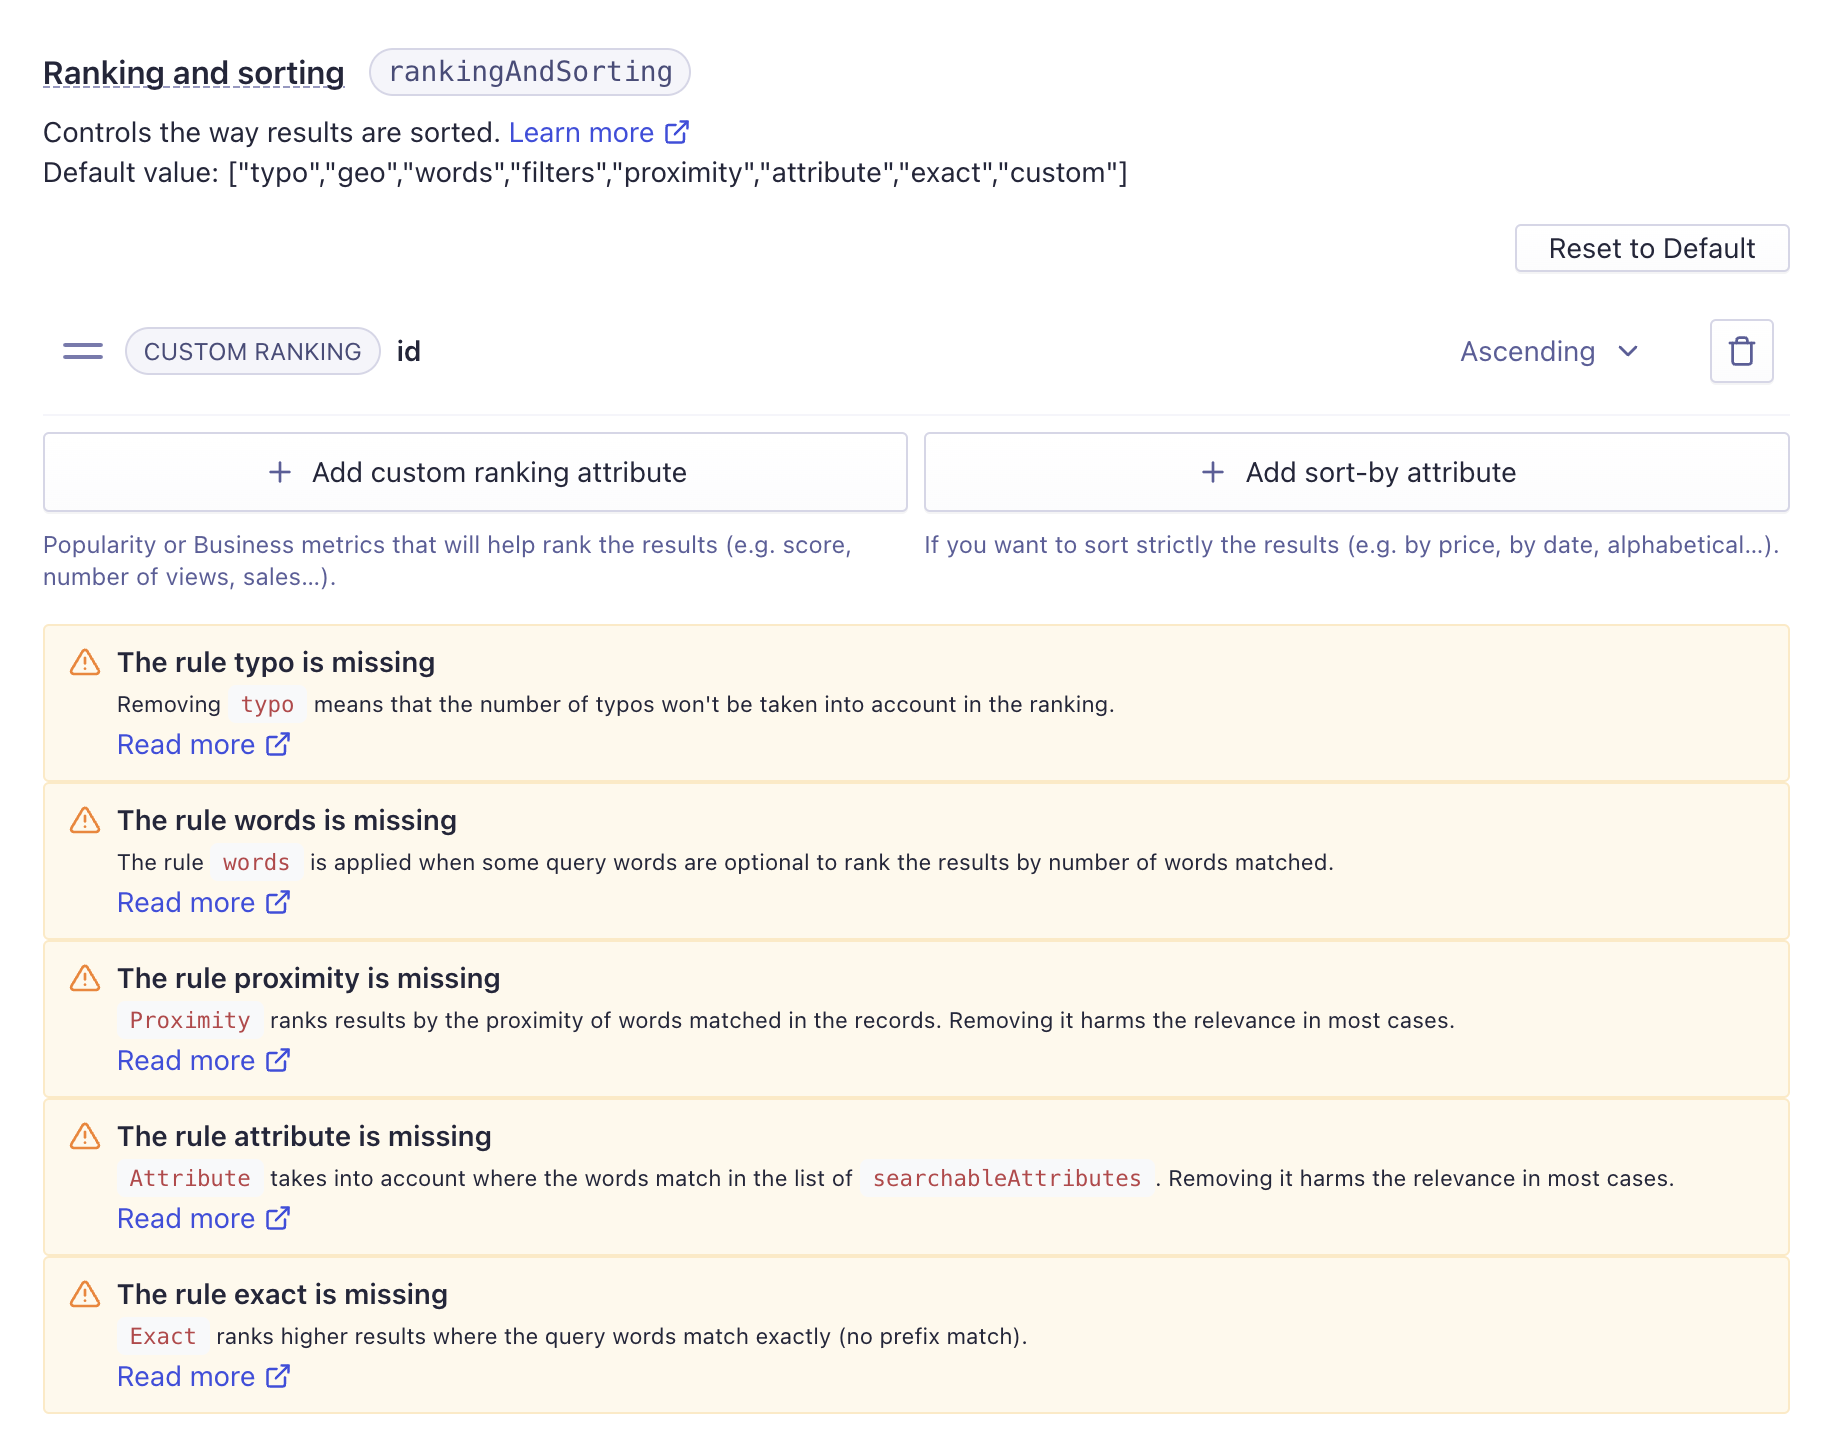The image size is (1834, 1434).
Task: Click the plus icon for custom ranking
Action: click(x=280, y=472)
